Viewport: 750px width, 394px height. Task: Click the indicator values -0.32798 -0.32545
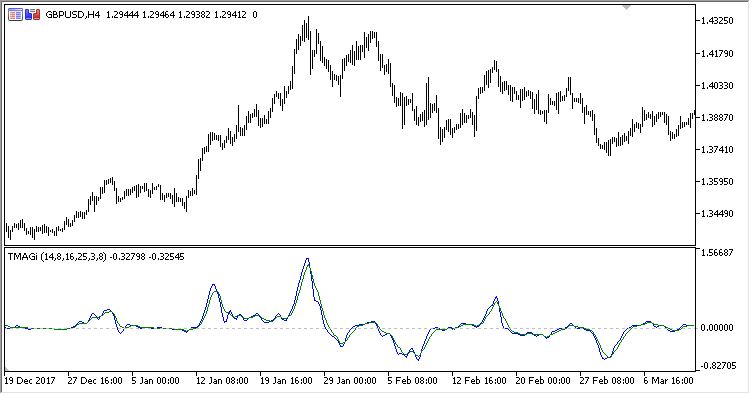coord(147,257)
